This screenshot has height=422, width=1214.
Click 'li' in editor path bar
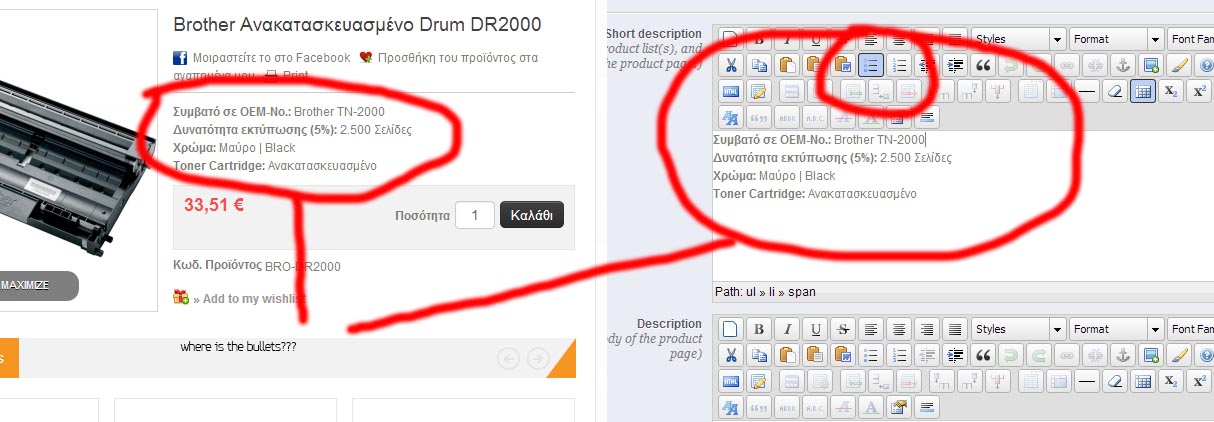tap(775, 292)
